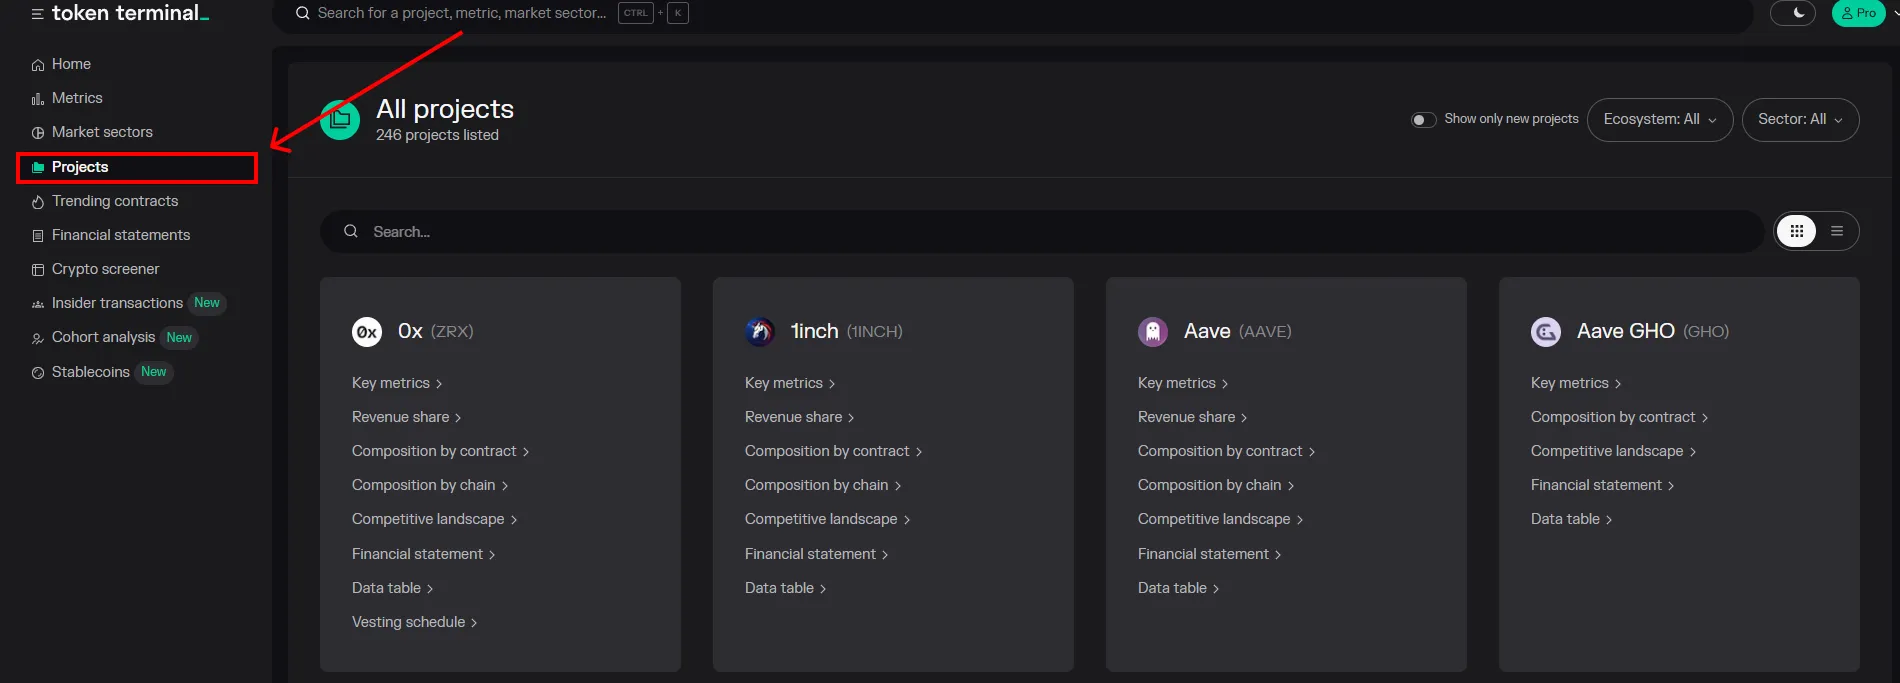This screenshot has height=683, width=1900.
Task: Toggle the dark mode moon switch
Action: [x=1793, y=13]
